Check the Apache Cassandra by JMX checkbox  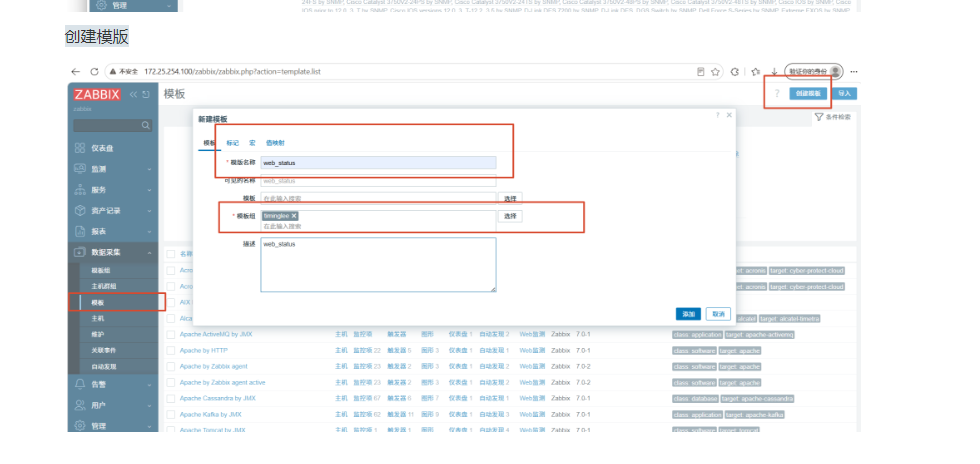click(171, 398)
